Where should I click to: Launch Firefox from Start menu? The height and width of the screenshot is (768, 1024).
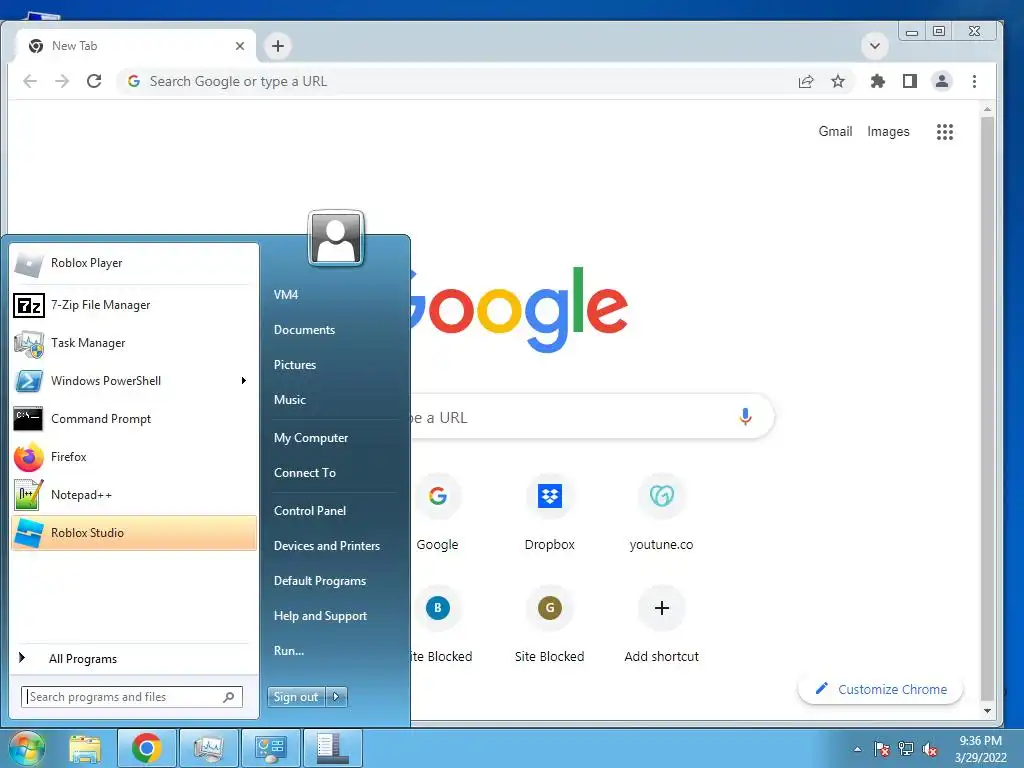(x=134, y=456)
